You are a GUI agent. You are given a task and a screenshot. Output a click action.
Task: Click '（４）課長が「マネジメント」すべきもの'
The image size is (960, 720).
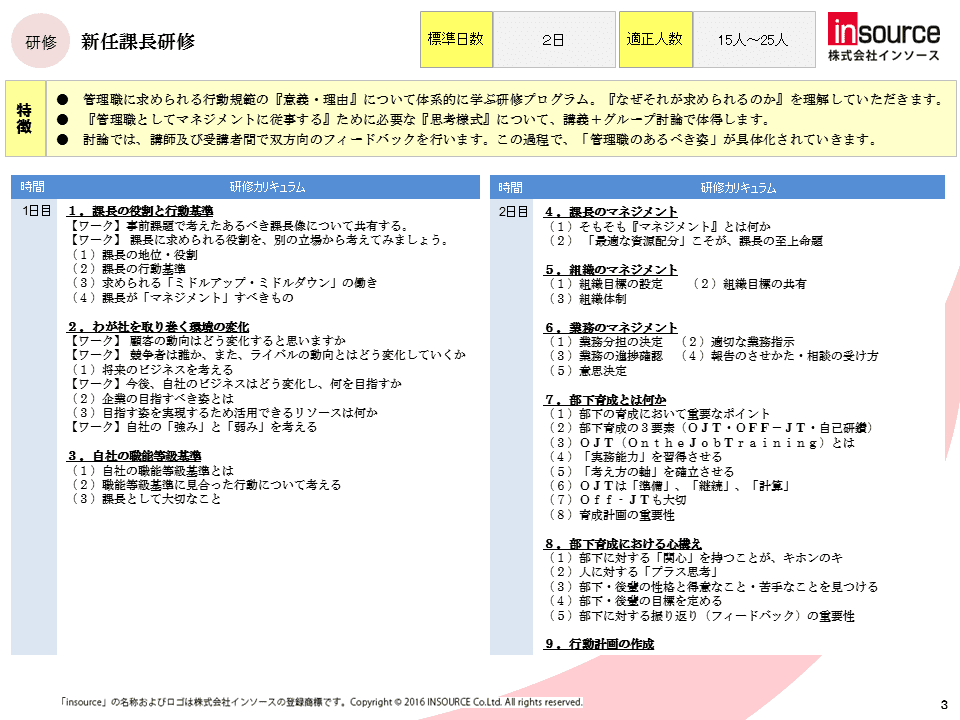pos(182,298)
